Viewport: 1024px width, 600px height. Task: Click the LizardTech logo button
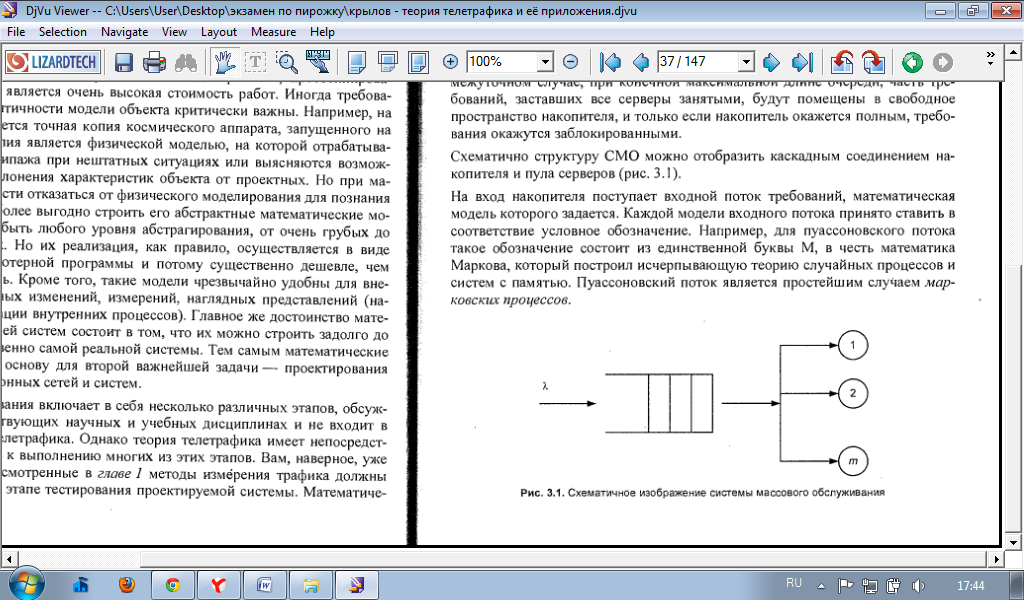54,62
